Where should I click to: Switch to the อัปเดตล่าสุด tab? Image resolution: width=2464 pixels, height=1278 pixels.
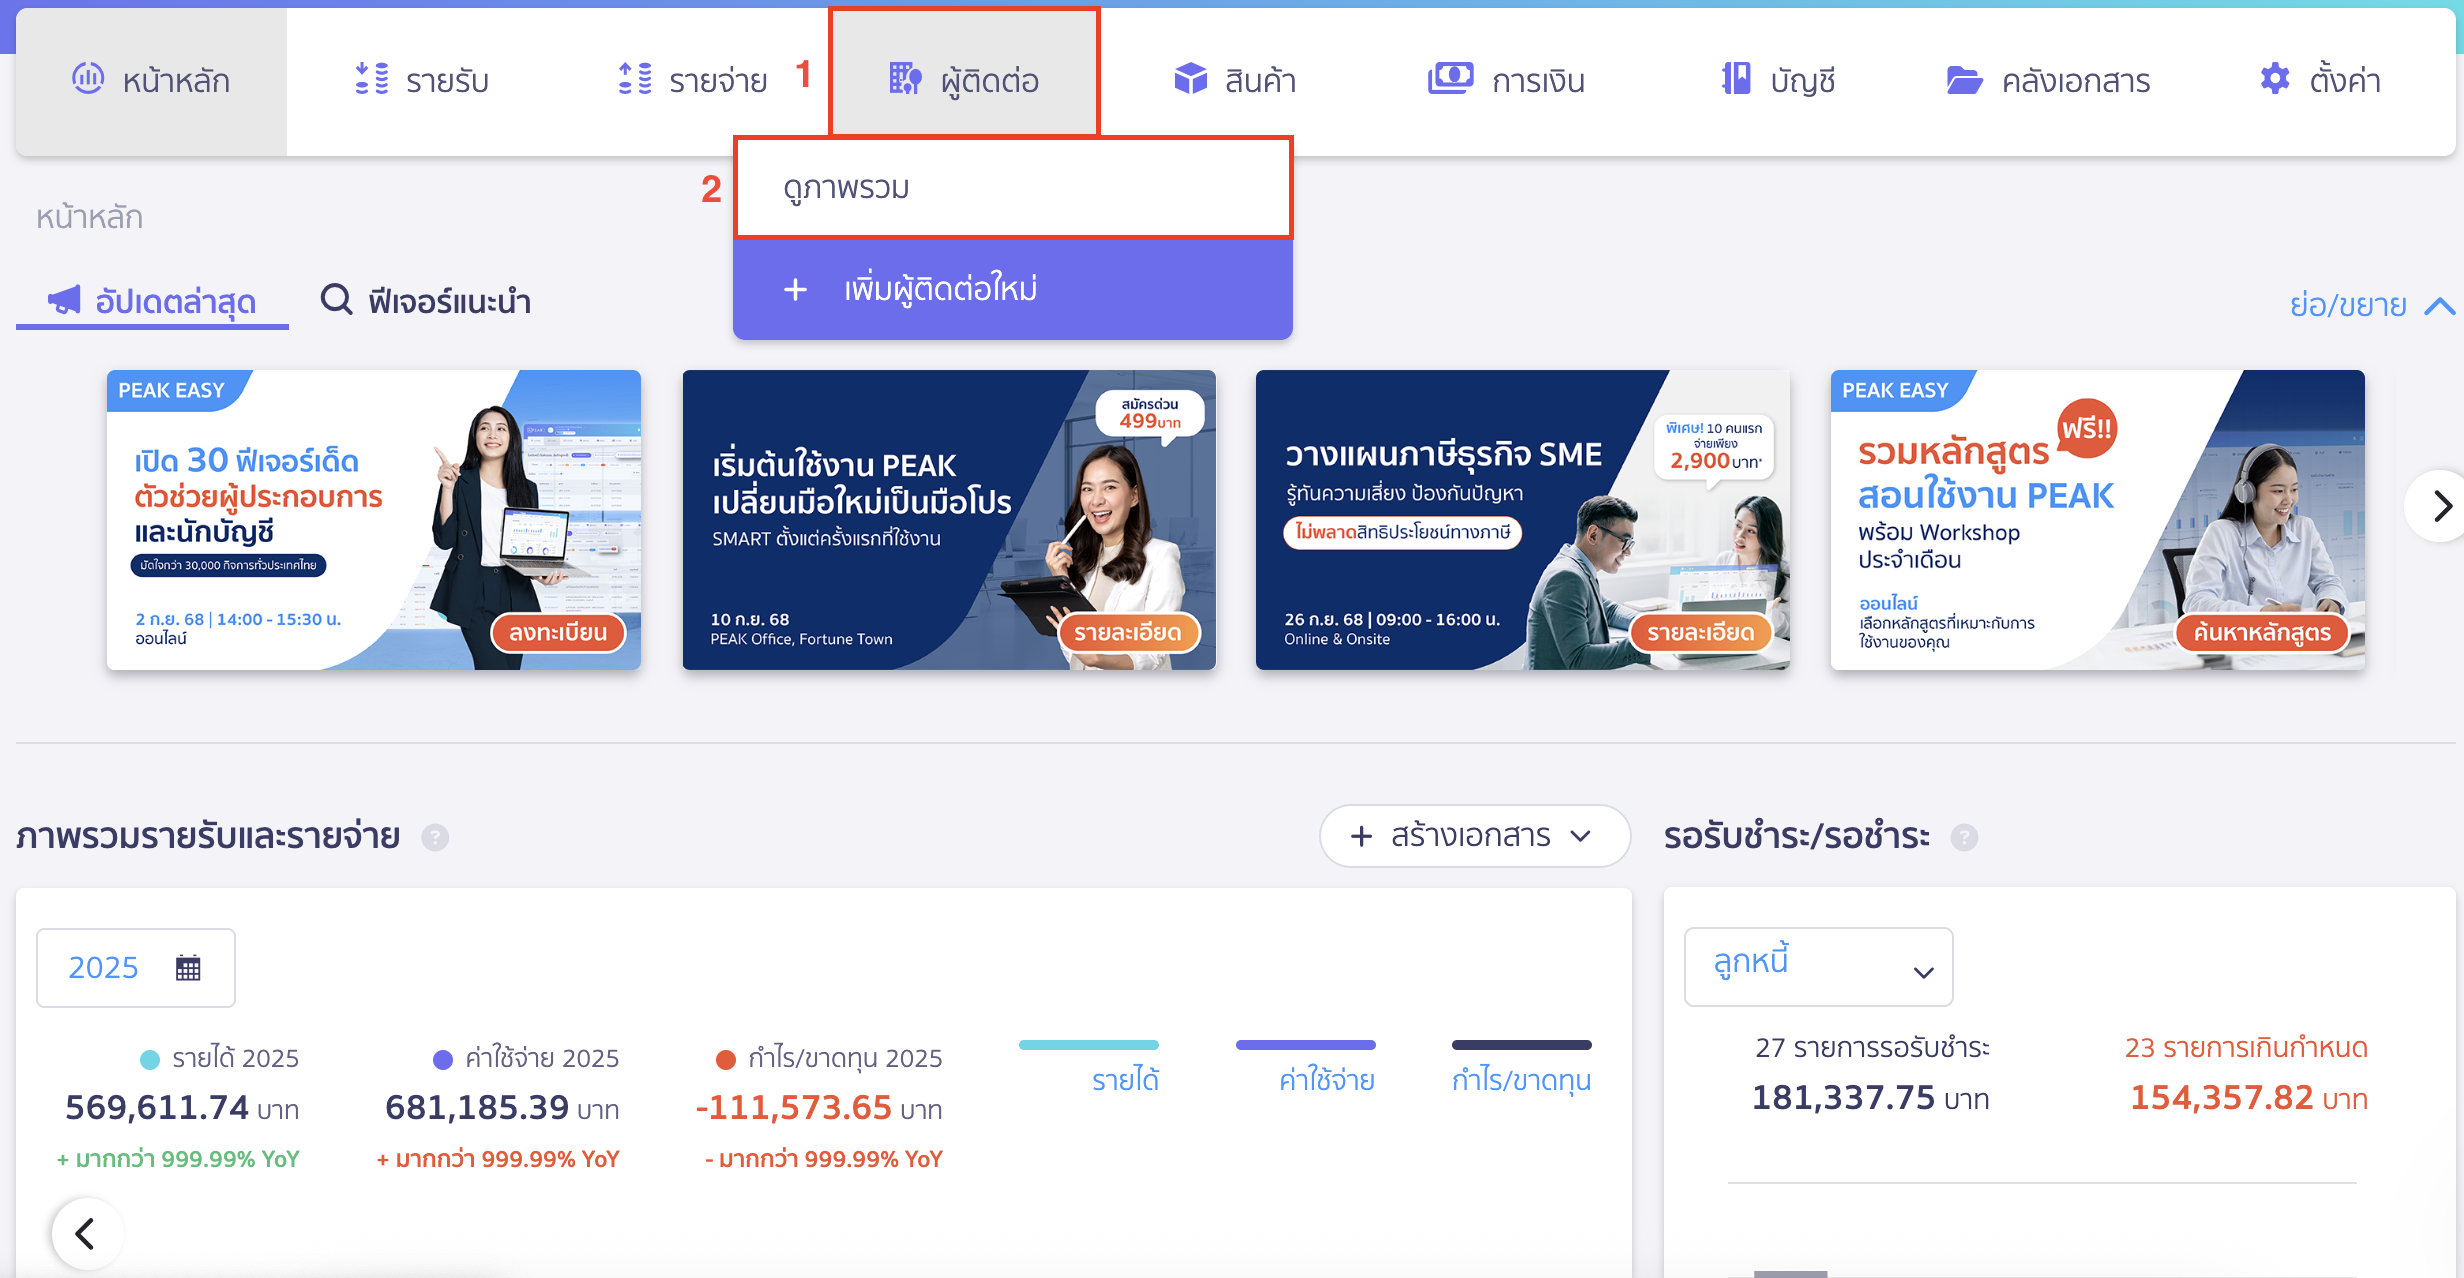(x=153, y=301)
